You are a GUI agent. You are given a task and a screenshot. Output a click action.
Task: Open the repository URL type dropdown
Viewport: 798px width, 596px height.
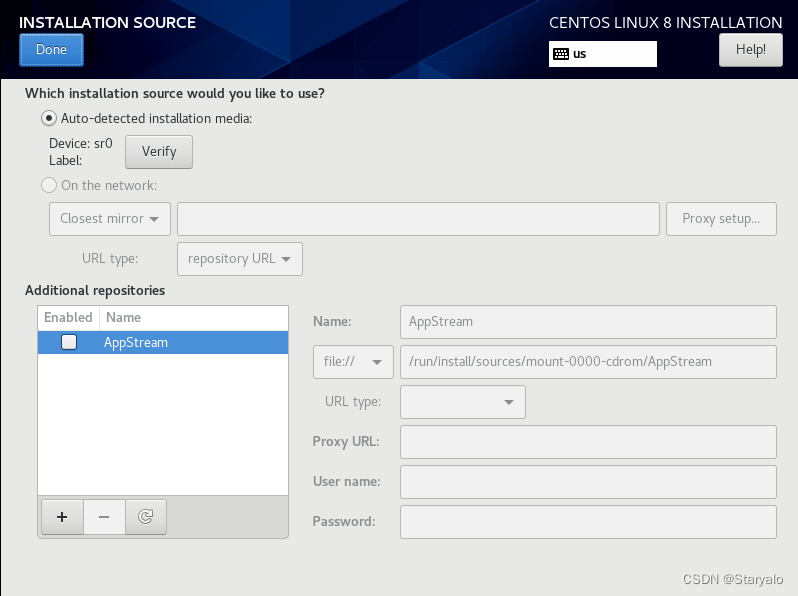240,259
